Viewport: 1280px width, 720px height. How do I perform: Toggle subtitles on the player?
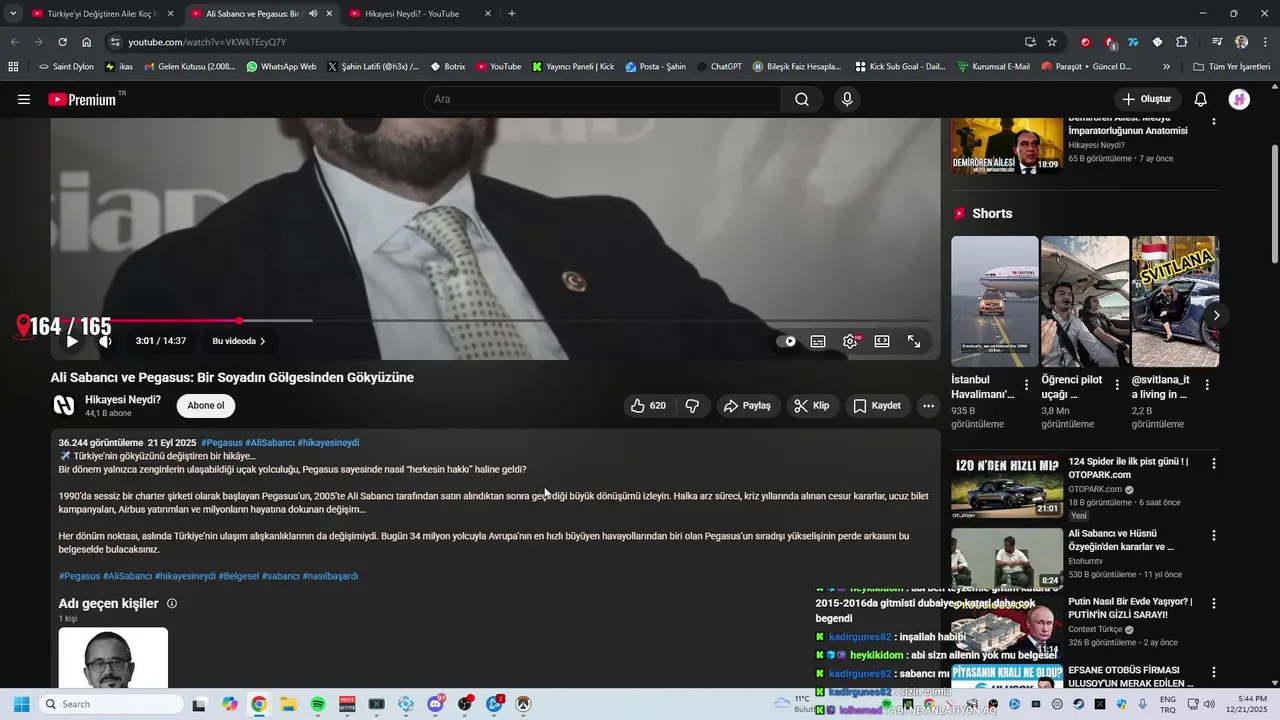click(x=818, y=341)
